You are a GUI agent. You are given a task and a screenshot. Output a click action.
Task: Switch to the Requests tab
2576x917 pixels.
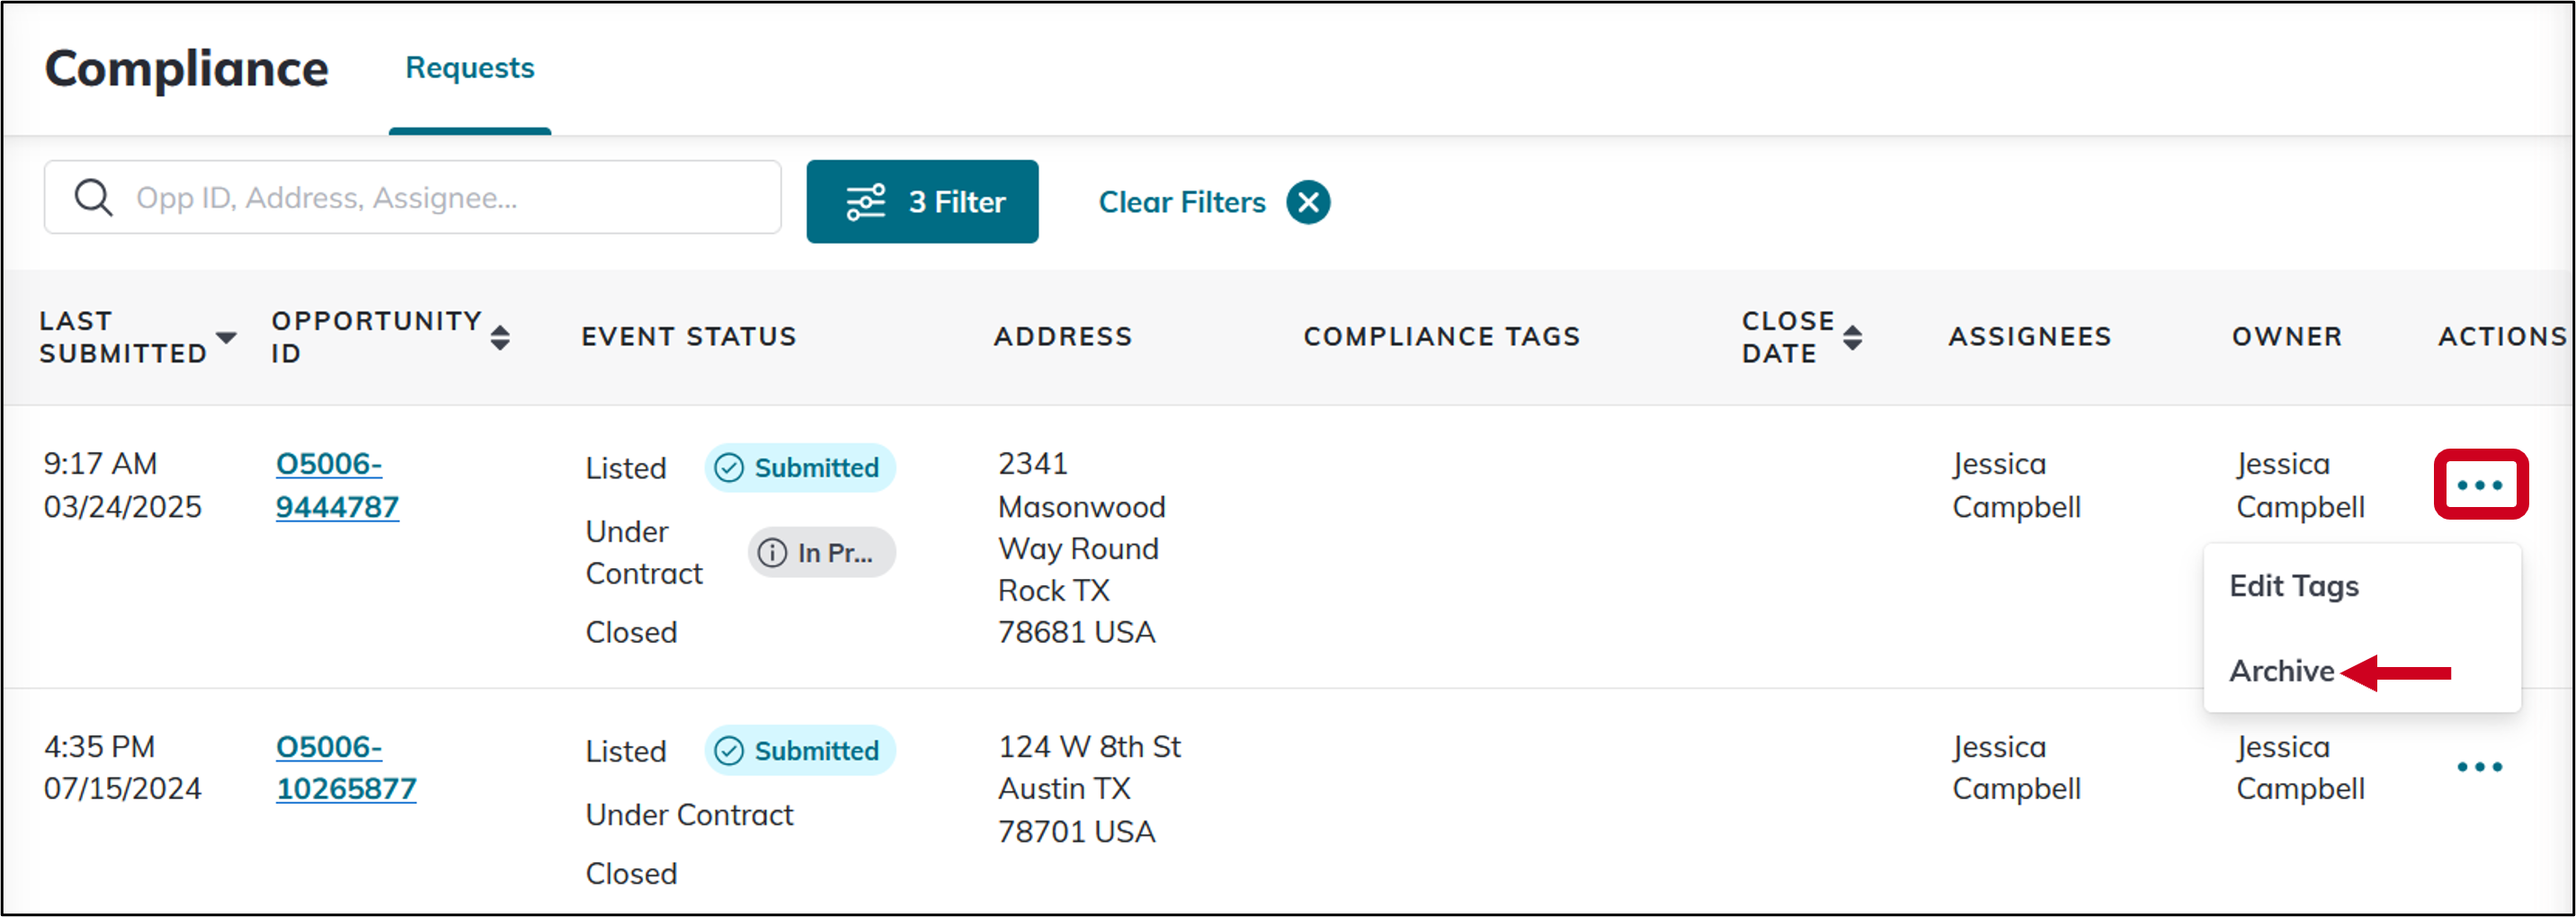469,67
